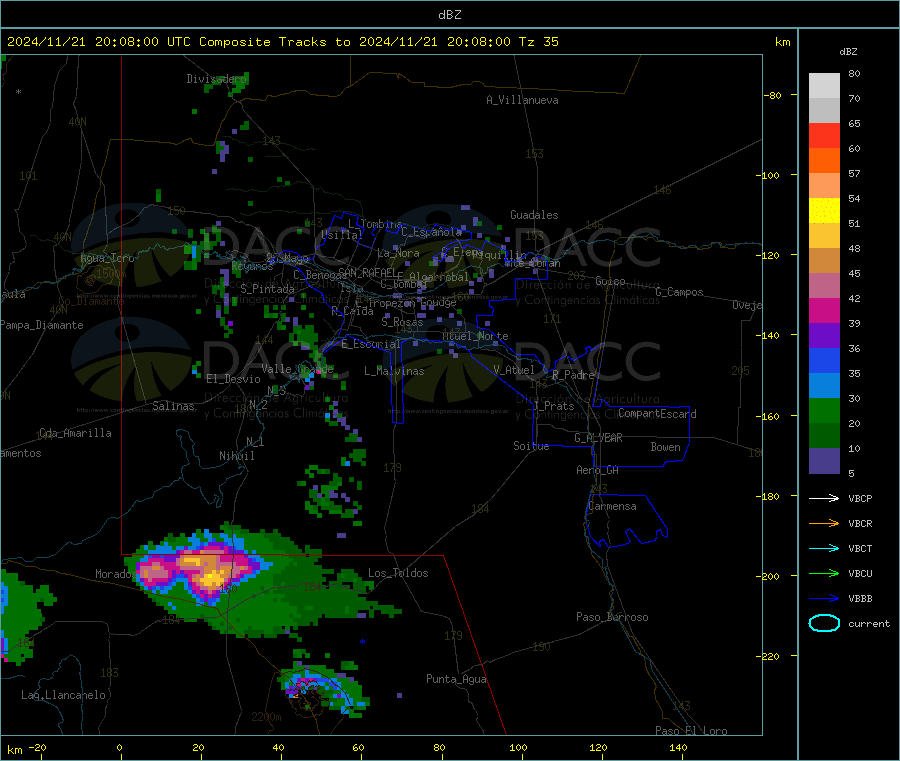Click the green VBCU arrow legend symbol
This screenshot has width=900, height=761.
click(x=824, y=573)
